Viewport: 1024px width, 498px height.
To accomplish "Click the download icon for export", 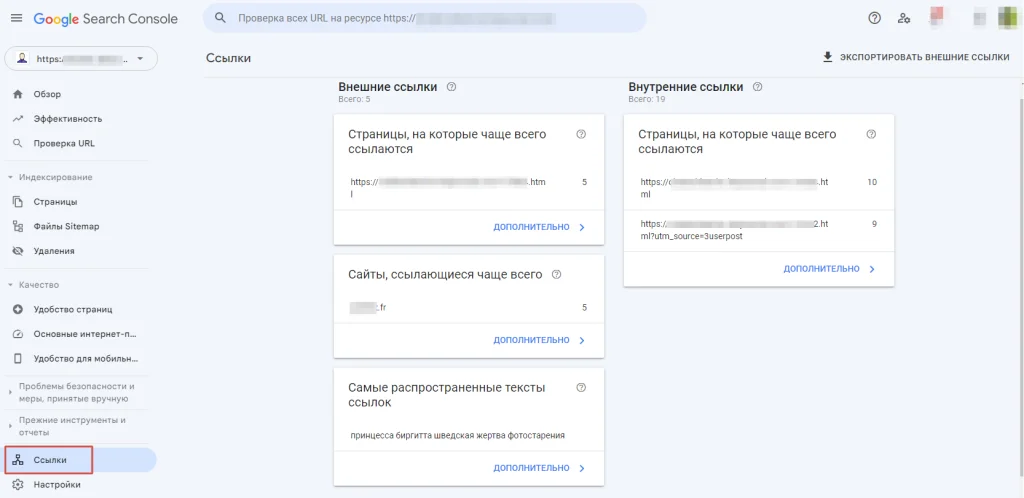I will pos(827,57).
